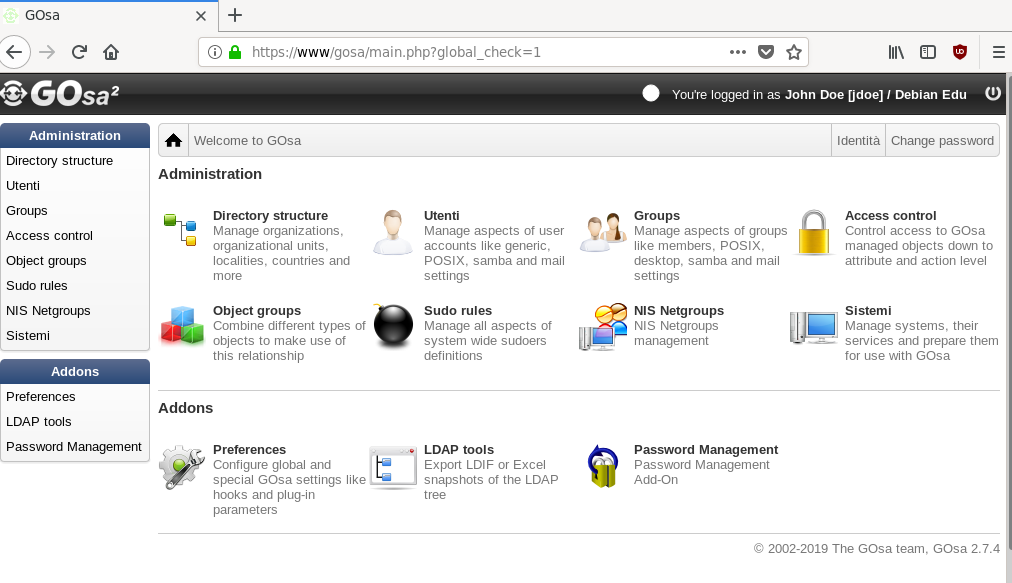Open the Object groups heading link
Viewport: 1012px width, 583px height.
(257, 311)
